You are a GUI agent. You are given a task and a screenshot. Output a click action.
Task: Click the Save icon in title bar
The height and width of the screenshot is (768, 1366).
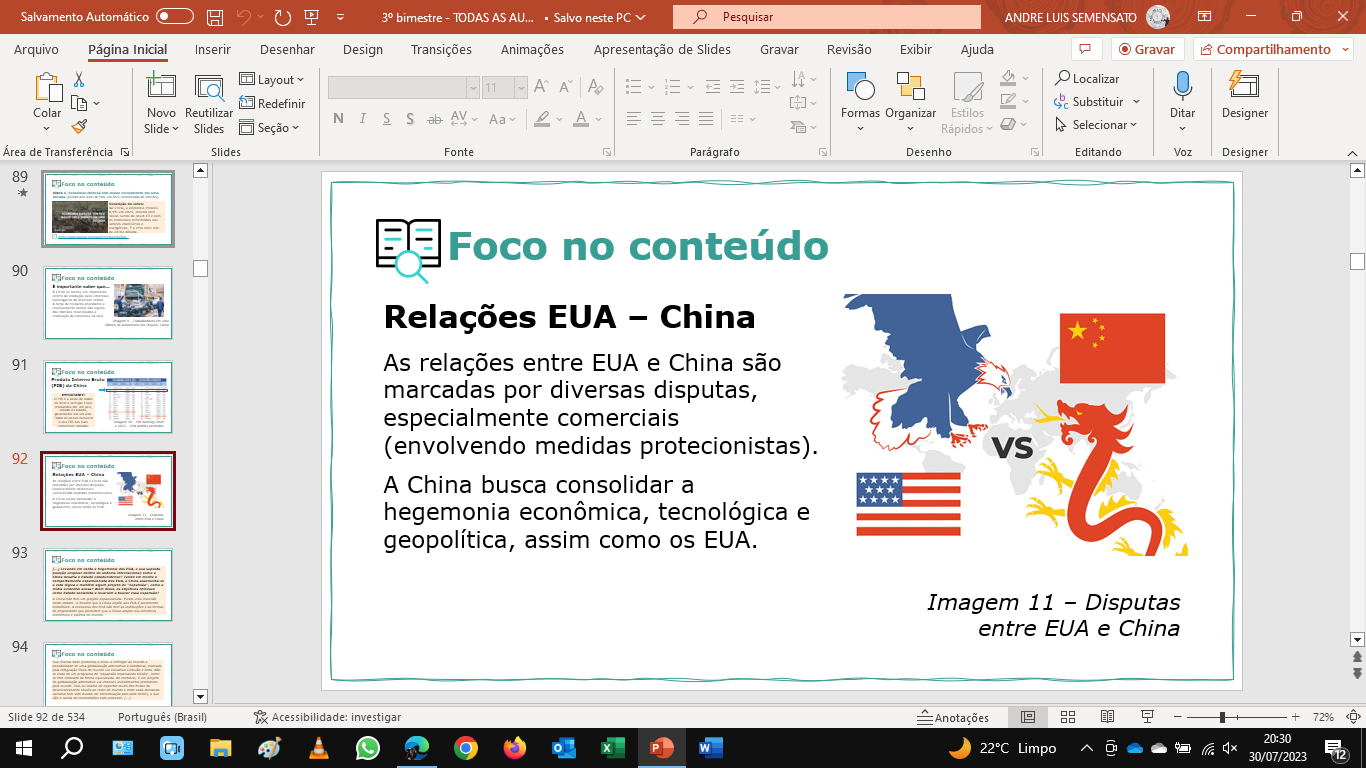215,17
